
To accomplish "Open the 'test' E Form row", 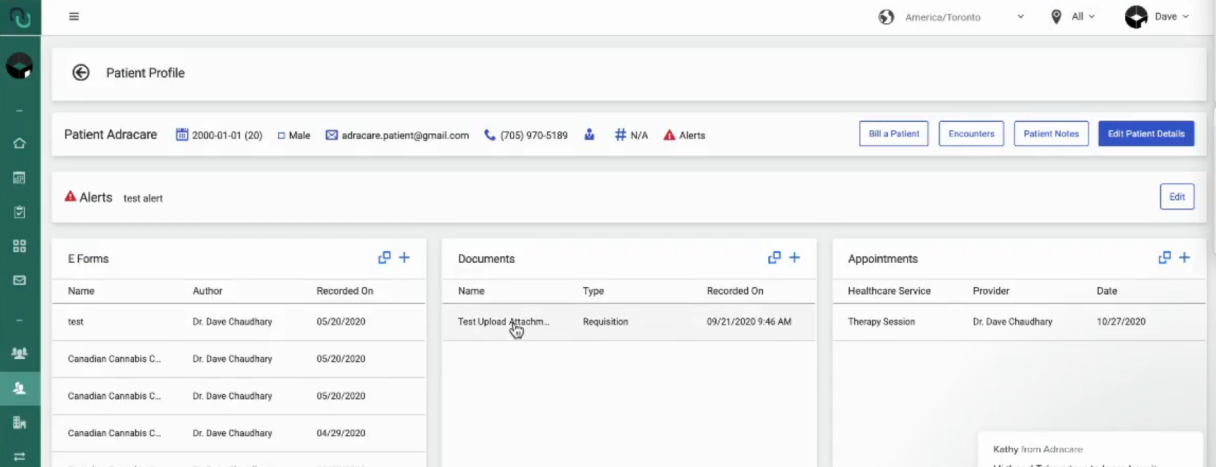I will (239, 322).
